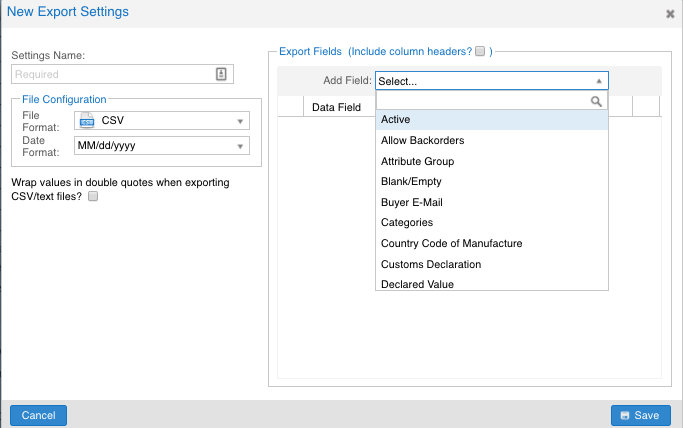Click the Cancel button
The image size is (683, 428).
pos(38,415)
